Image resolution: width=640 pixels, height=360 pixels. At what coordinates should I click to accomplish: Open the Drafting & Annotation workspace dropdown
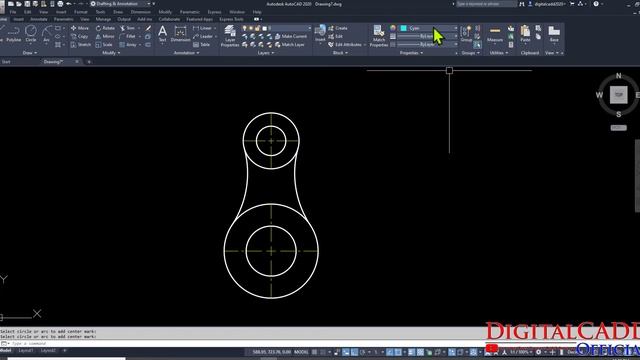click(121, 4)
